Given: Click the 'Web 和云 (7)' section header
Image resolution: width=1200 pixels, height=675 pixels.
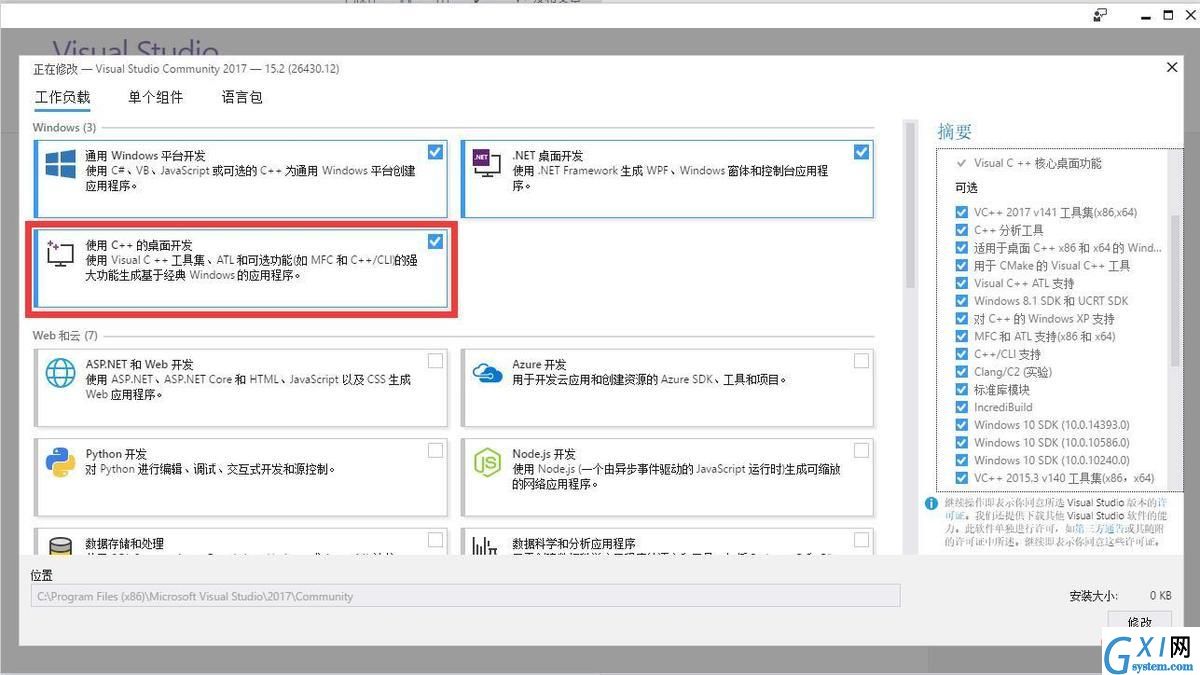Looking at the screenshot, I should (x=65, y=336).
